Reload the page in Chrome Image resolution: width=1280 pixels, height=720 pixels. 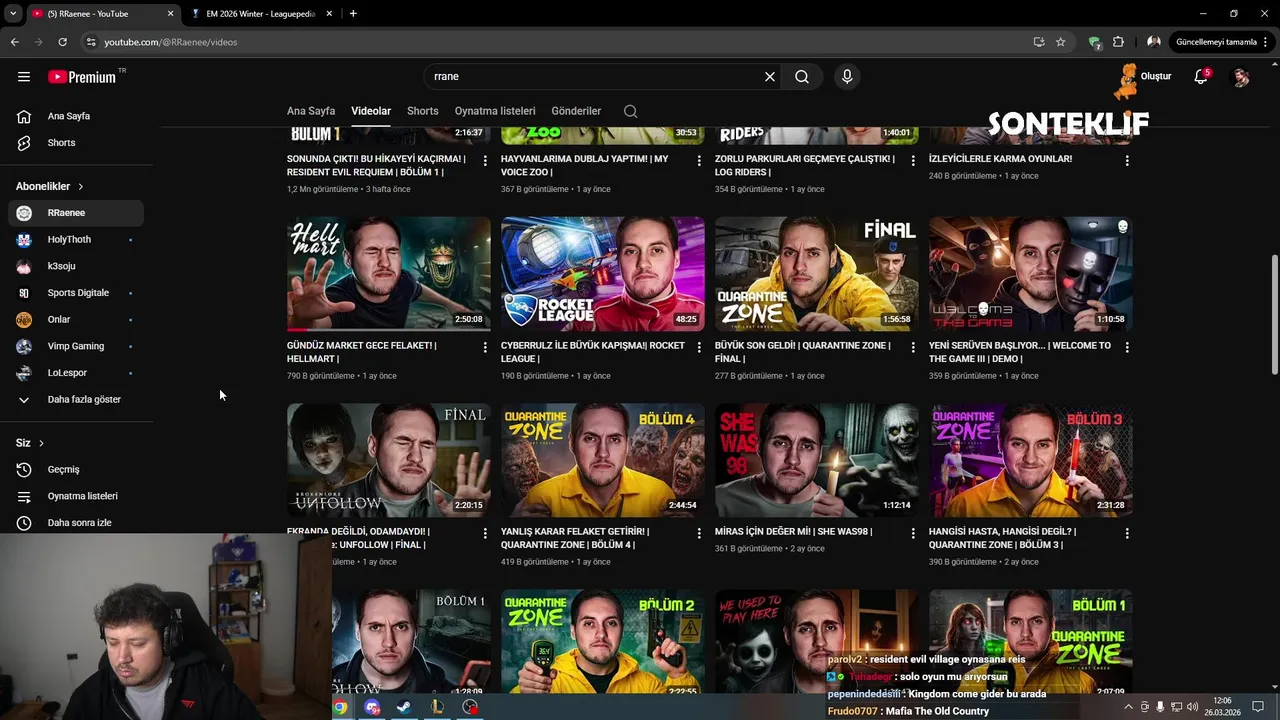tap(62, 42)
